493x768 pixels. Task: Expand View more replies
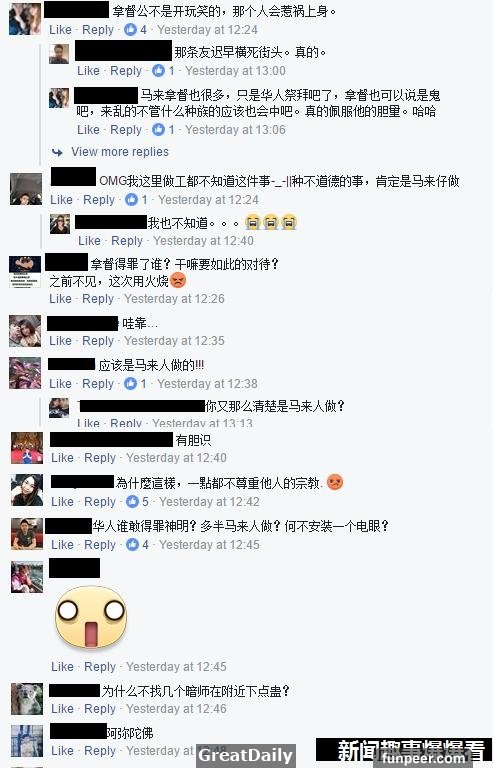(120, 152)
